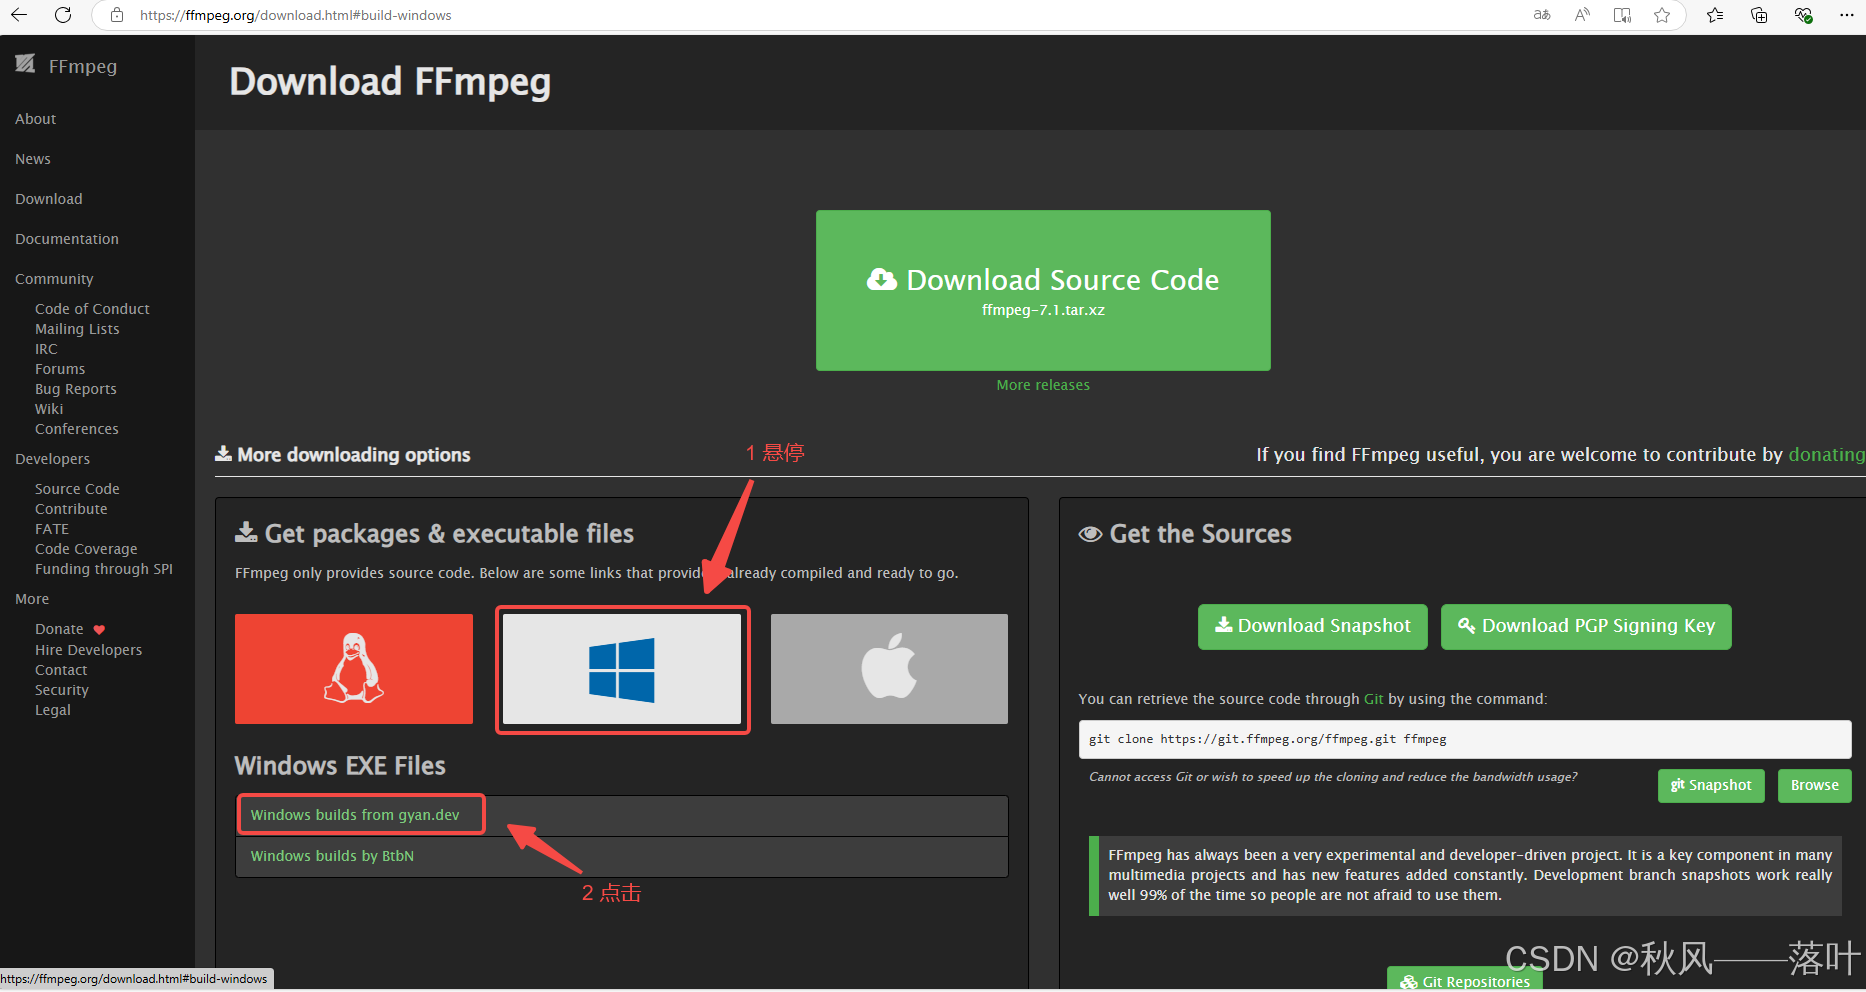Open the About sidebar item
This screenshot has height=992, width=1866.
(x=35, y=119)
